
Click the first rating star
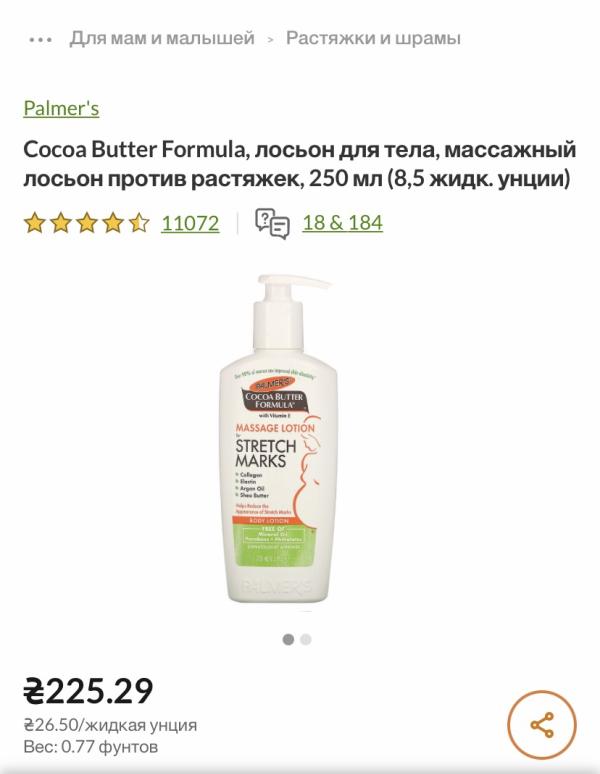point(35,223)
